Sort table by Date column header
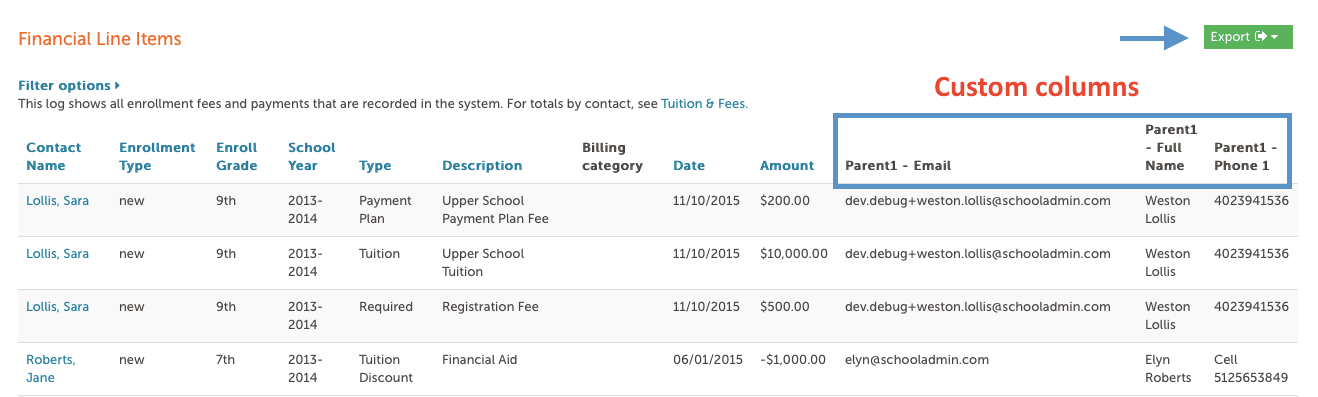 click(x=689, y=166)
